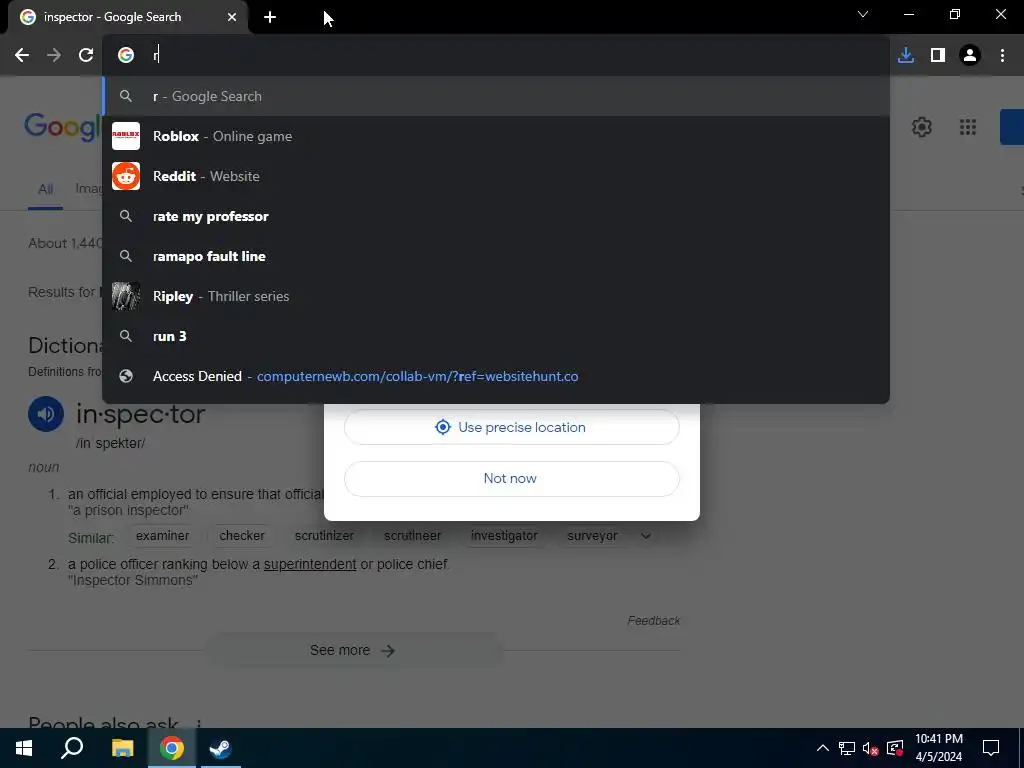Choose the Roblox Online game suggestion
Viewport: 1024px width, 768px height.
click(x=496, y=136)
